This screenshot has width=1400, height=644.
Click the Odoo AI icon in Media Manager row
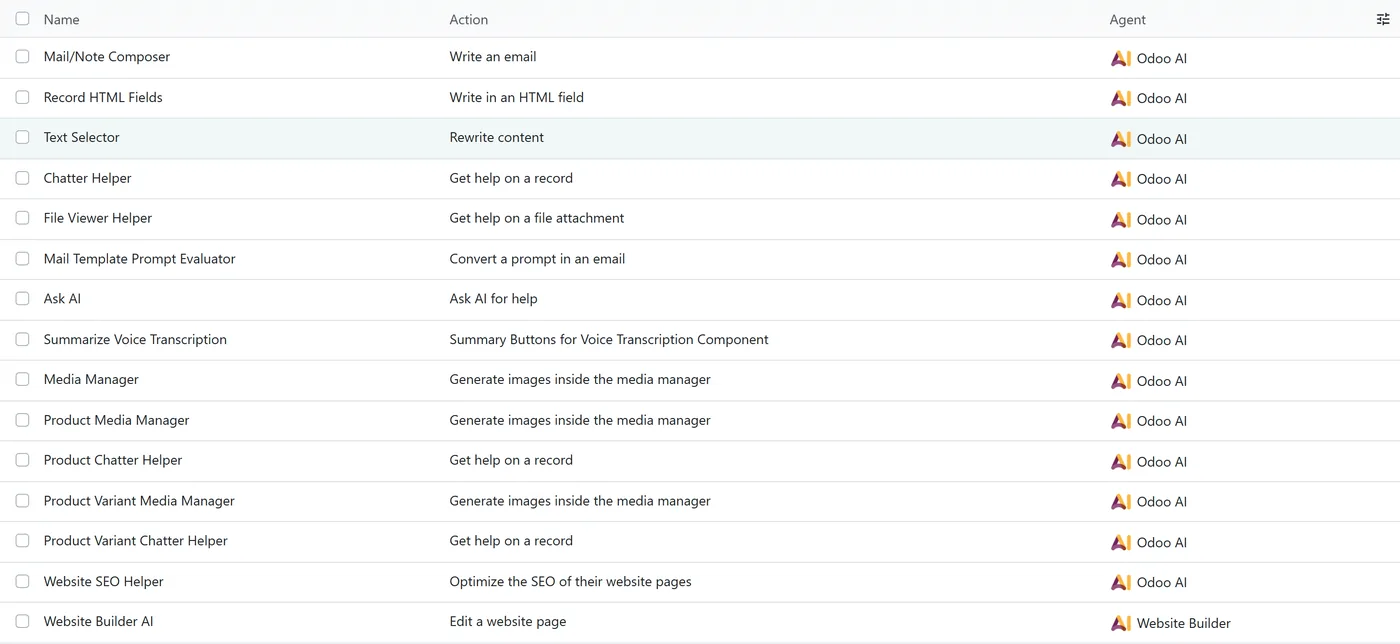click(x=1121, y=381)
